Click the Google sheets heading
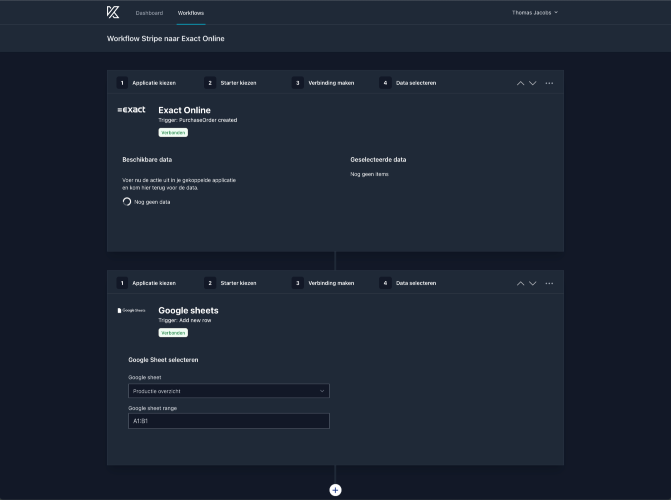671x500 pixels. click(x=188, y=310)
